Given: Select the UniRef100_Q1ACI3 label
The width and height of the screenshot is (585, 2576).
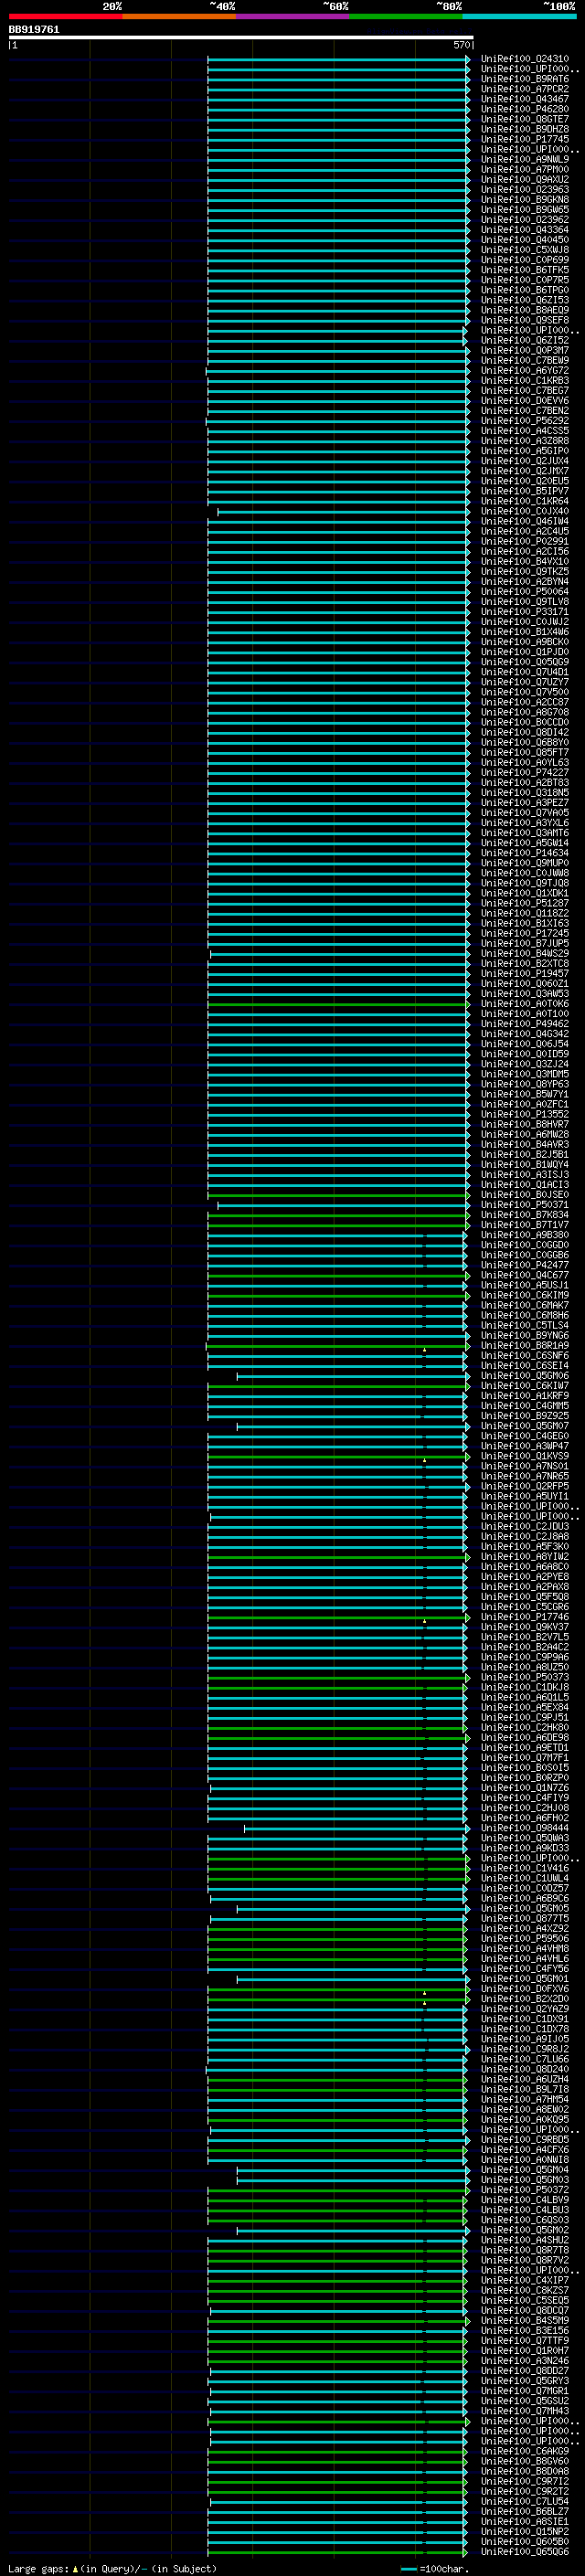Looking at the screenshot, I should pyautogui.click(x=525, y=1184).
